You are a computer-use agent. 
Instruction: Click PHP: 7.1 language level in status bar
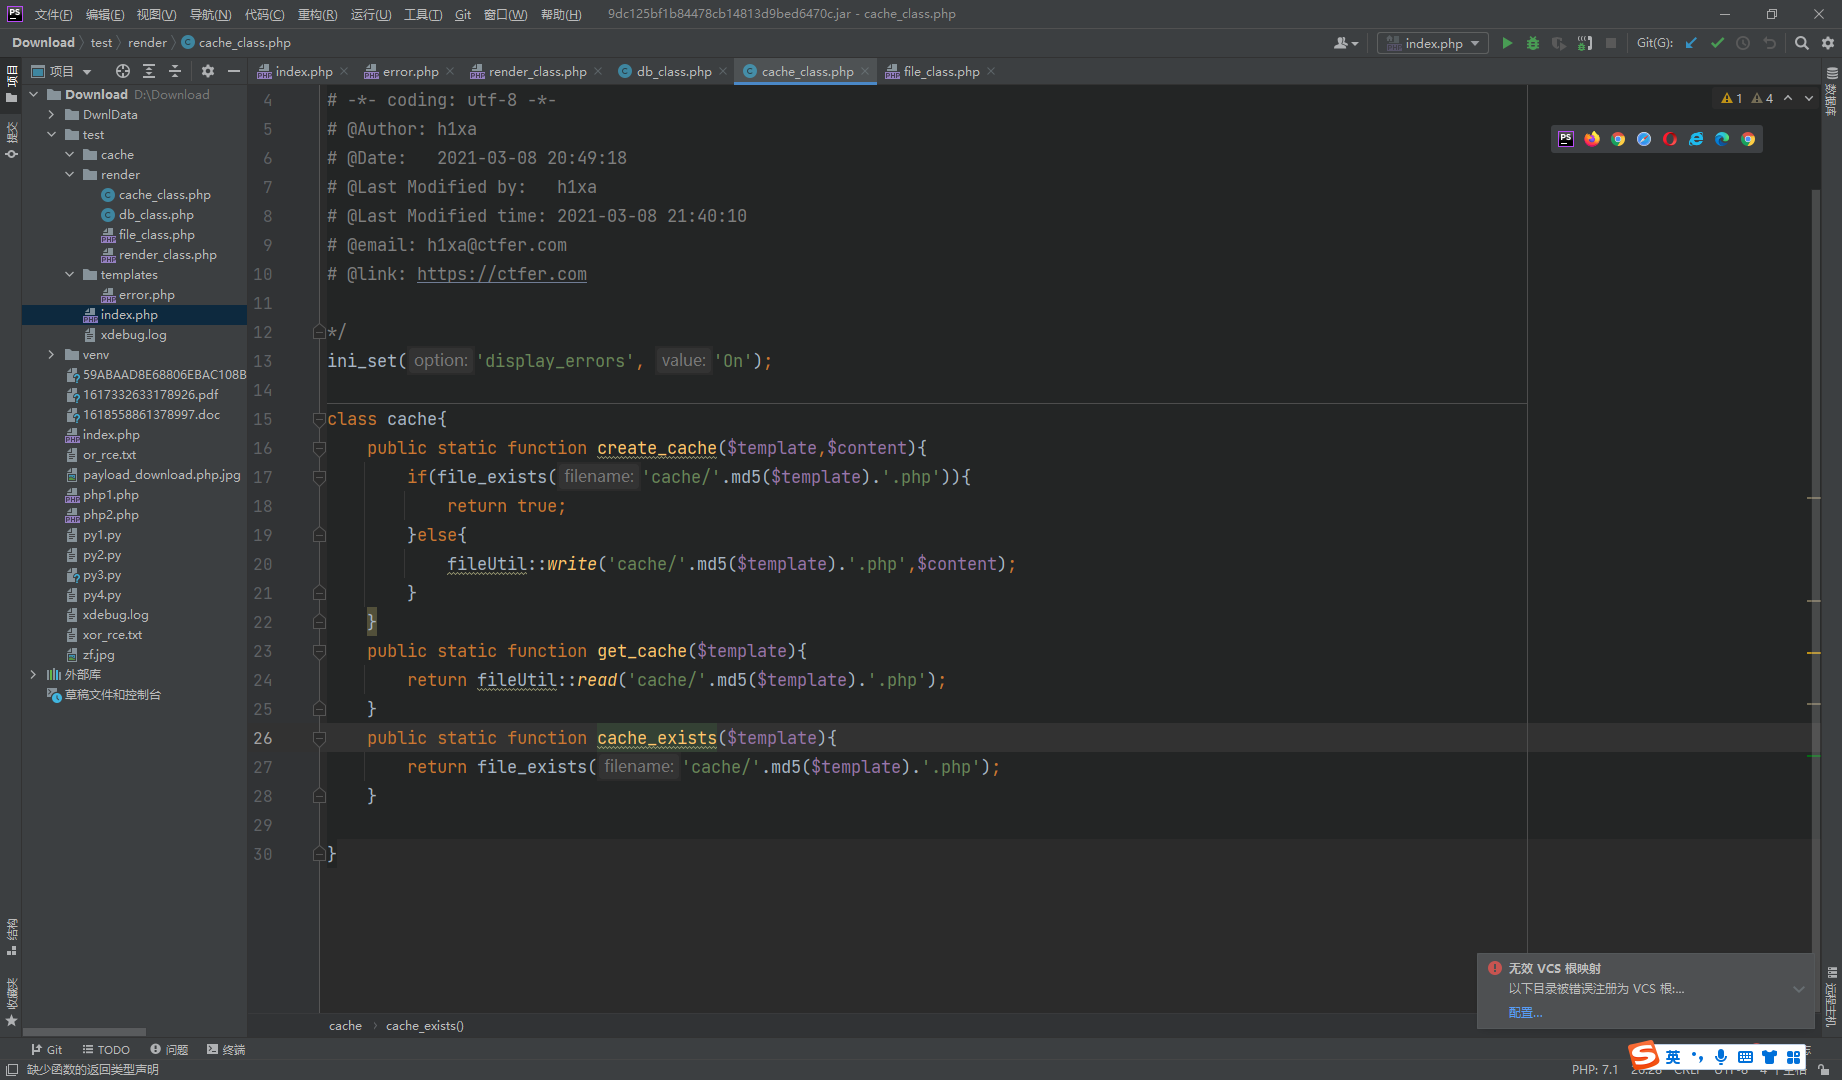tap(1594, 1070)
